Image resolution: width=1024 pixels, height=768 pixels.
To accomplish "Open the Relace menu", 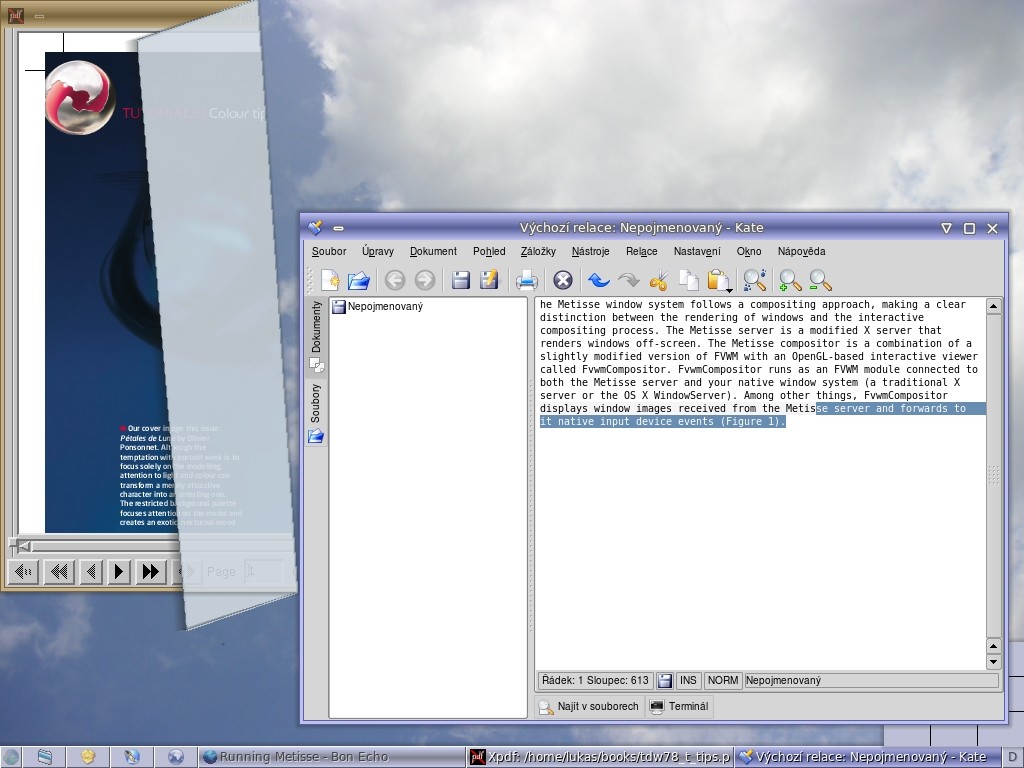I will click(x=641, y=251).
